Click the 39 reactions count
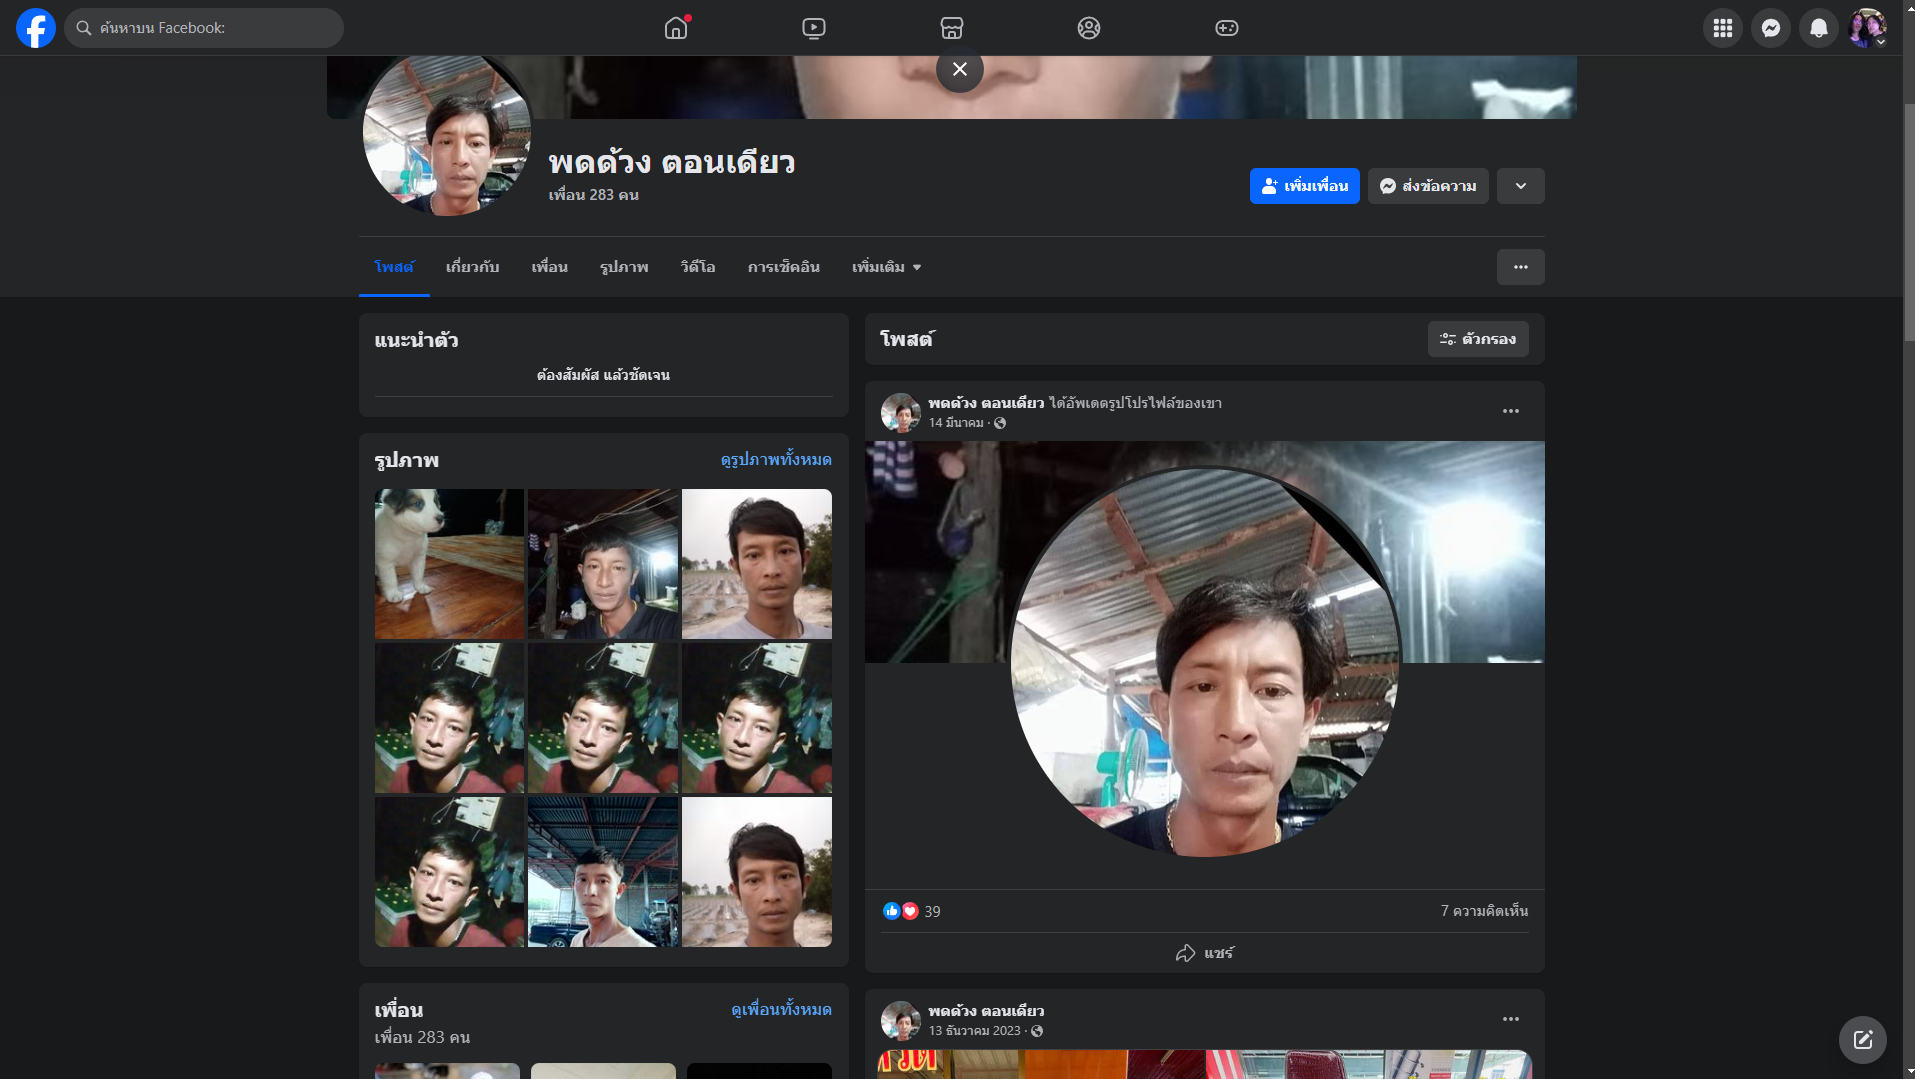 (932, 911)
